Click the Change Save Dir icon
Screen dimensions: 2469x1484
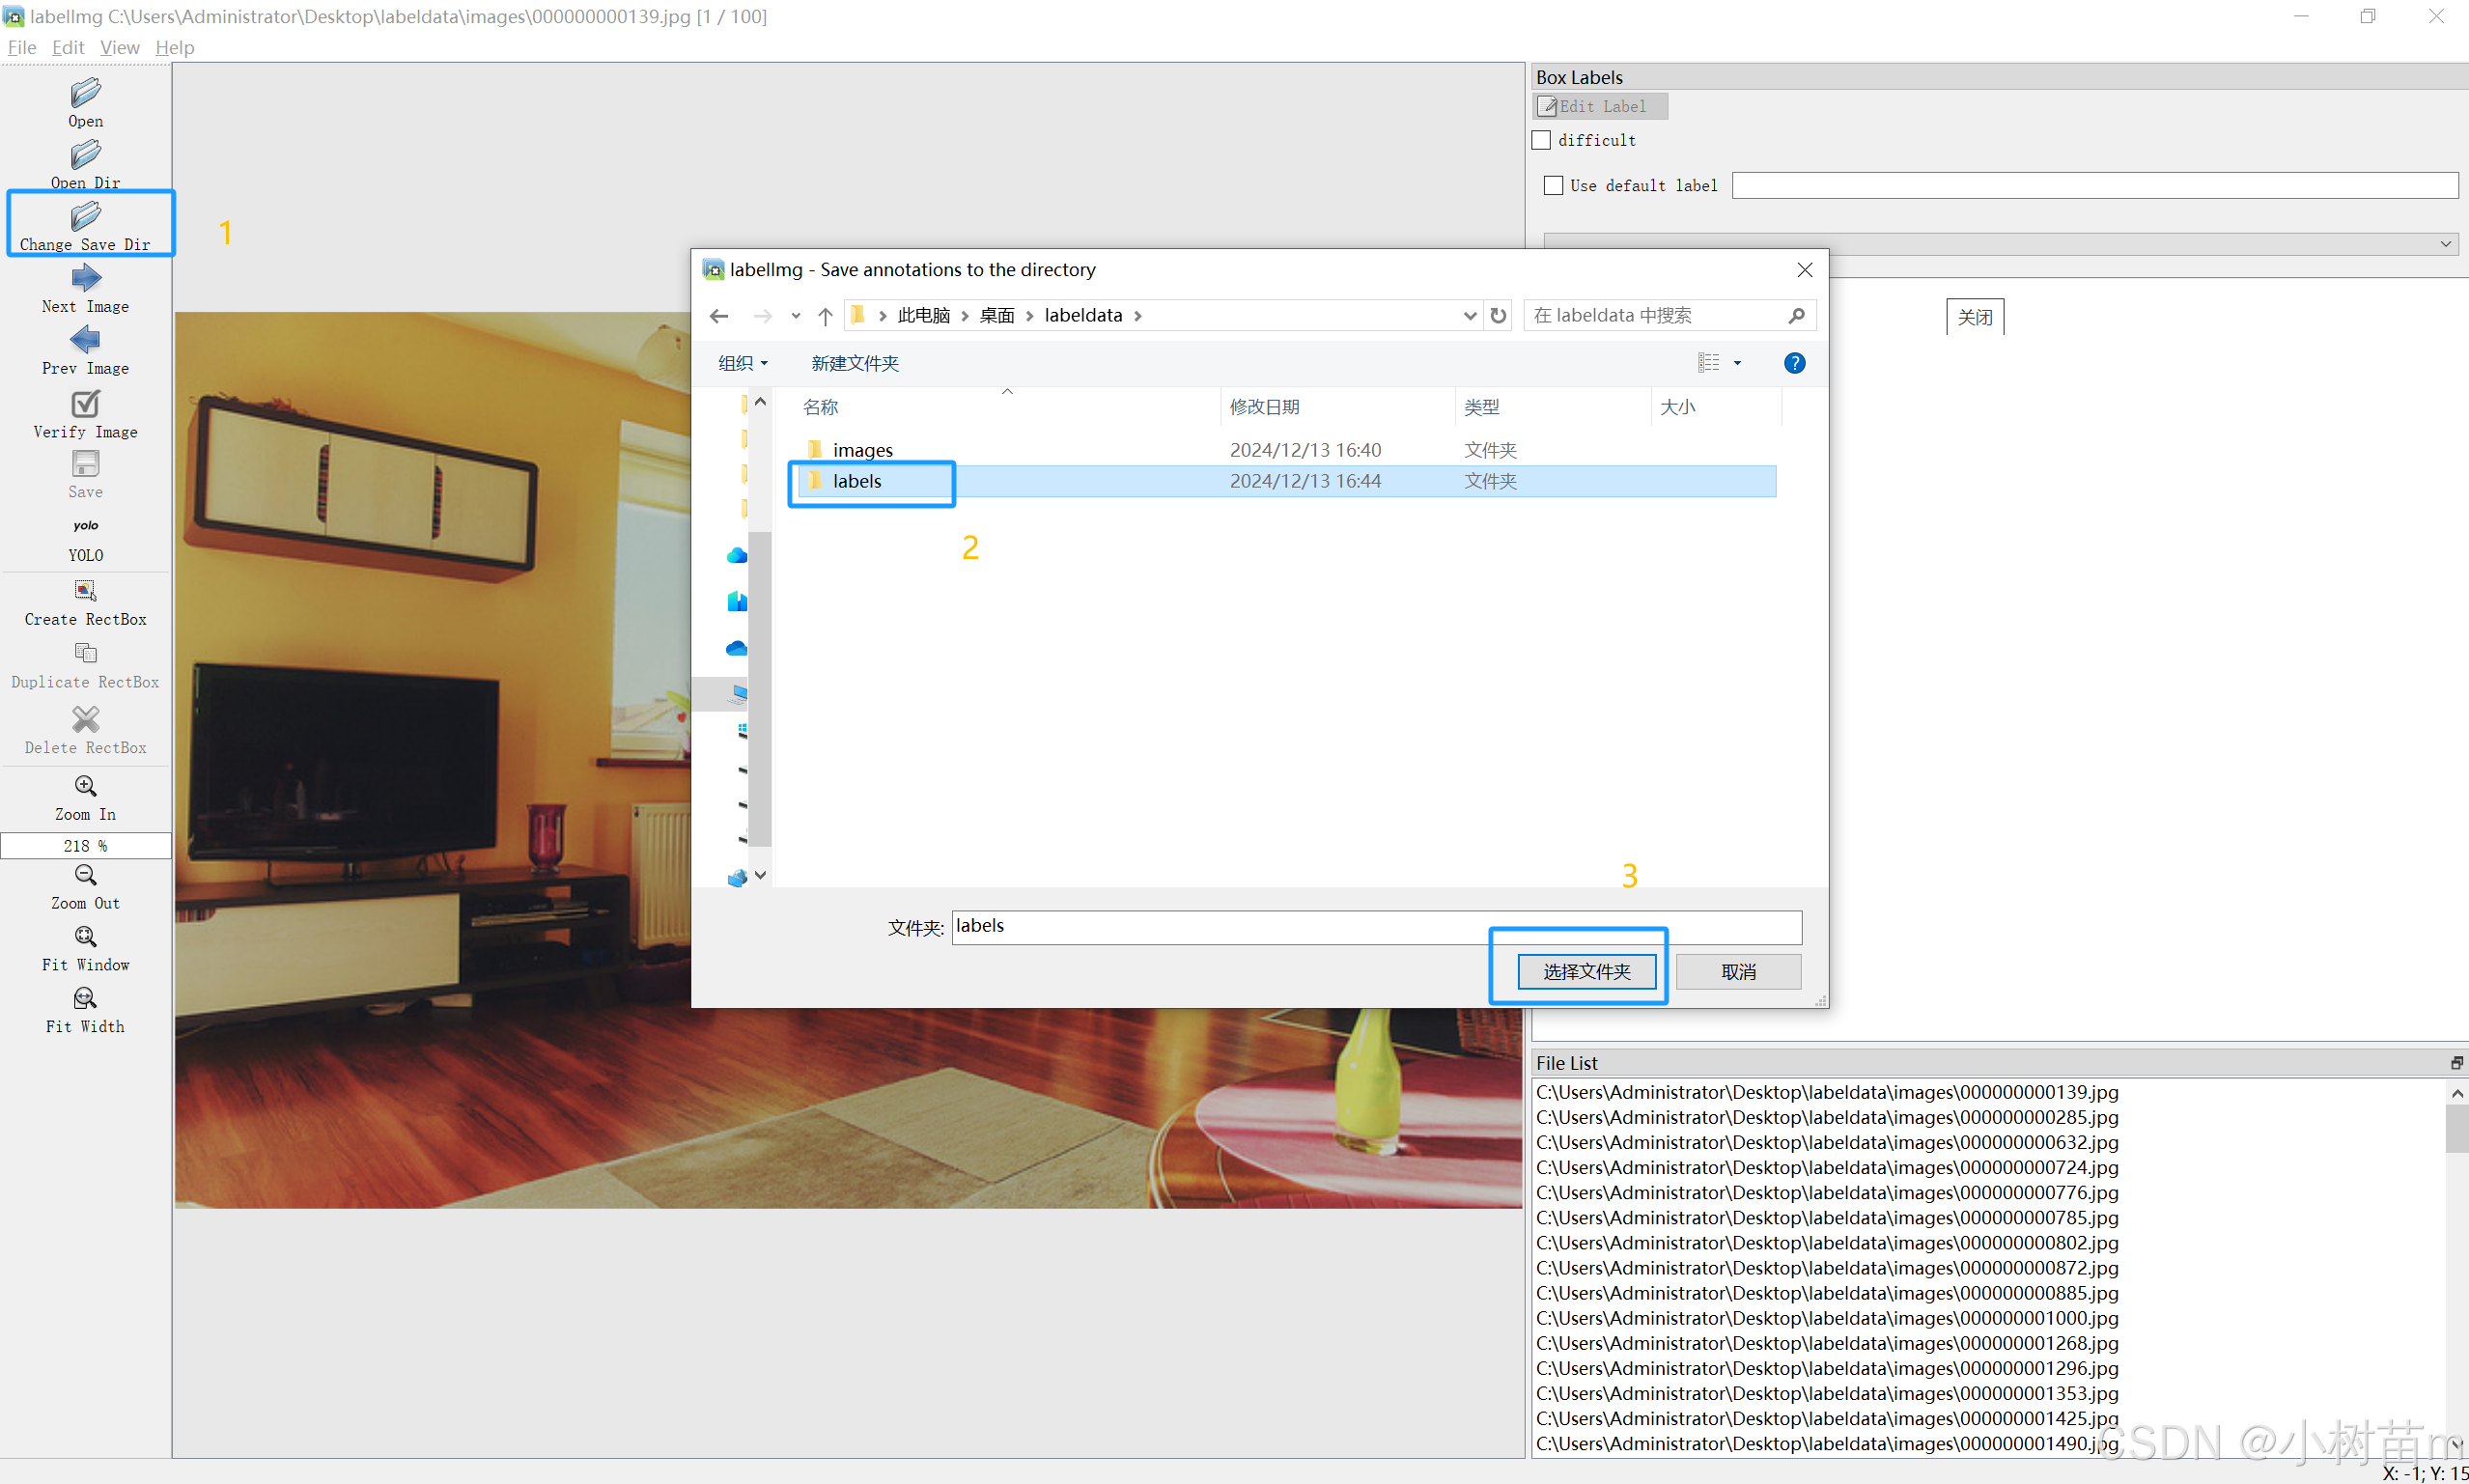tap(85, 217)
